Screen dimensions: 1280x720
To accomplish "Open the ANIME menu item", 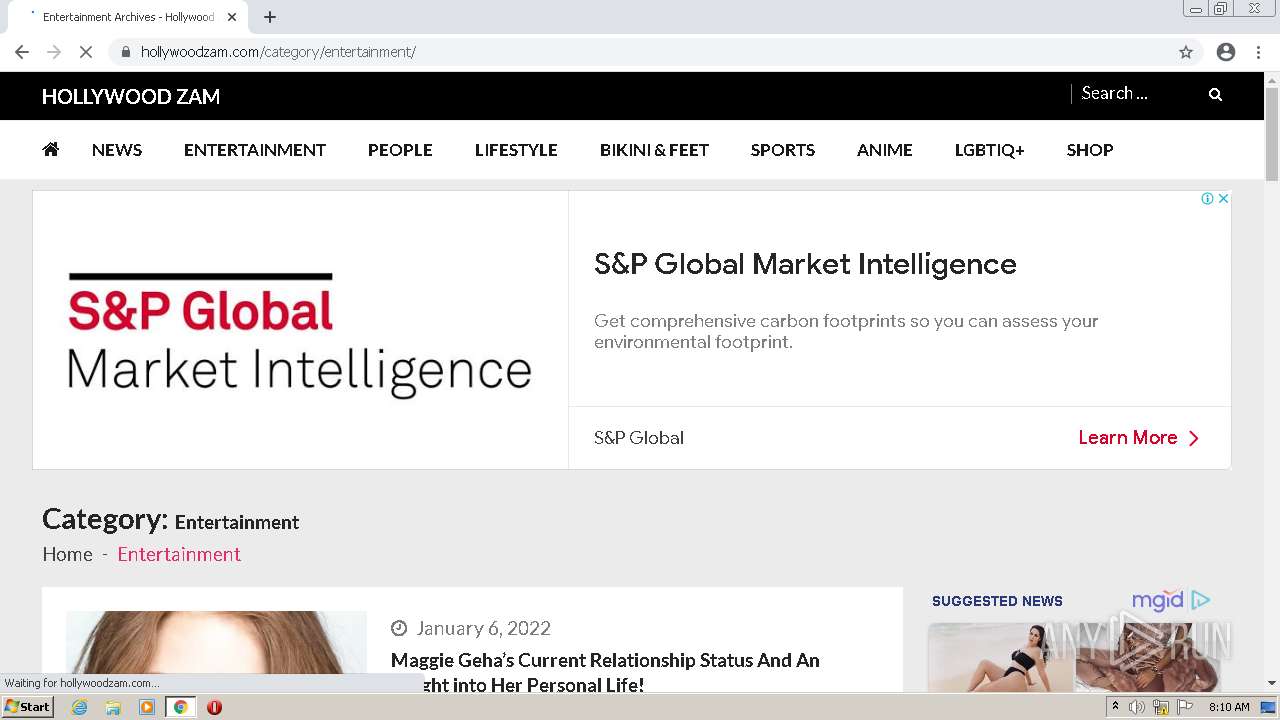I will pos(885,149).
